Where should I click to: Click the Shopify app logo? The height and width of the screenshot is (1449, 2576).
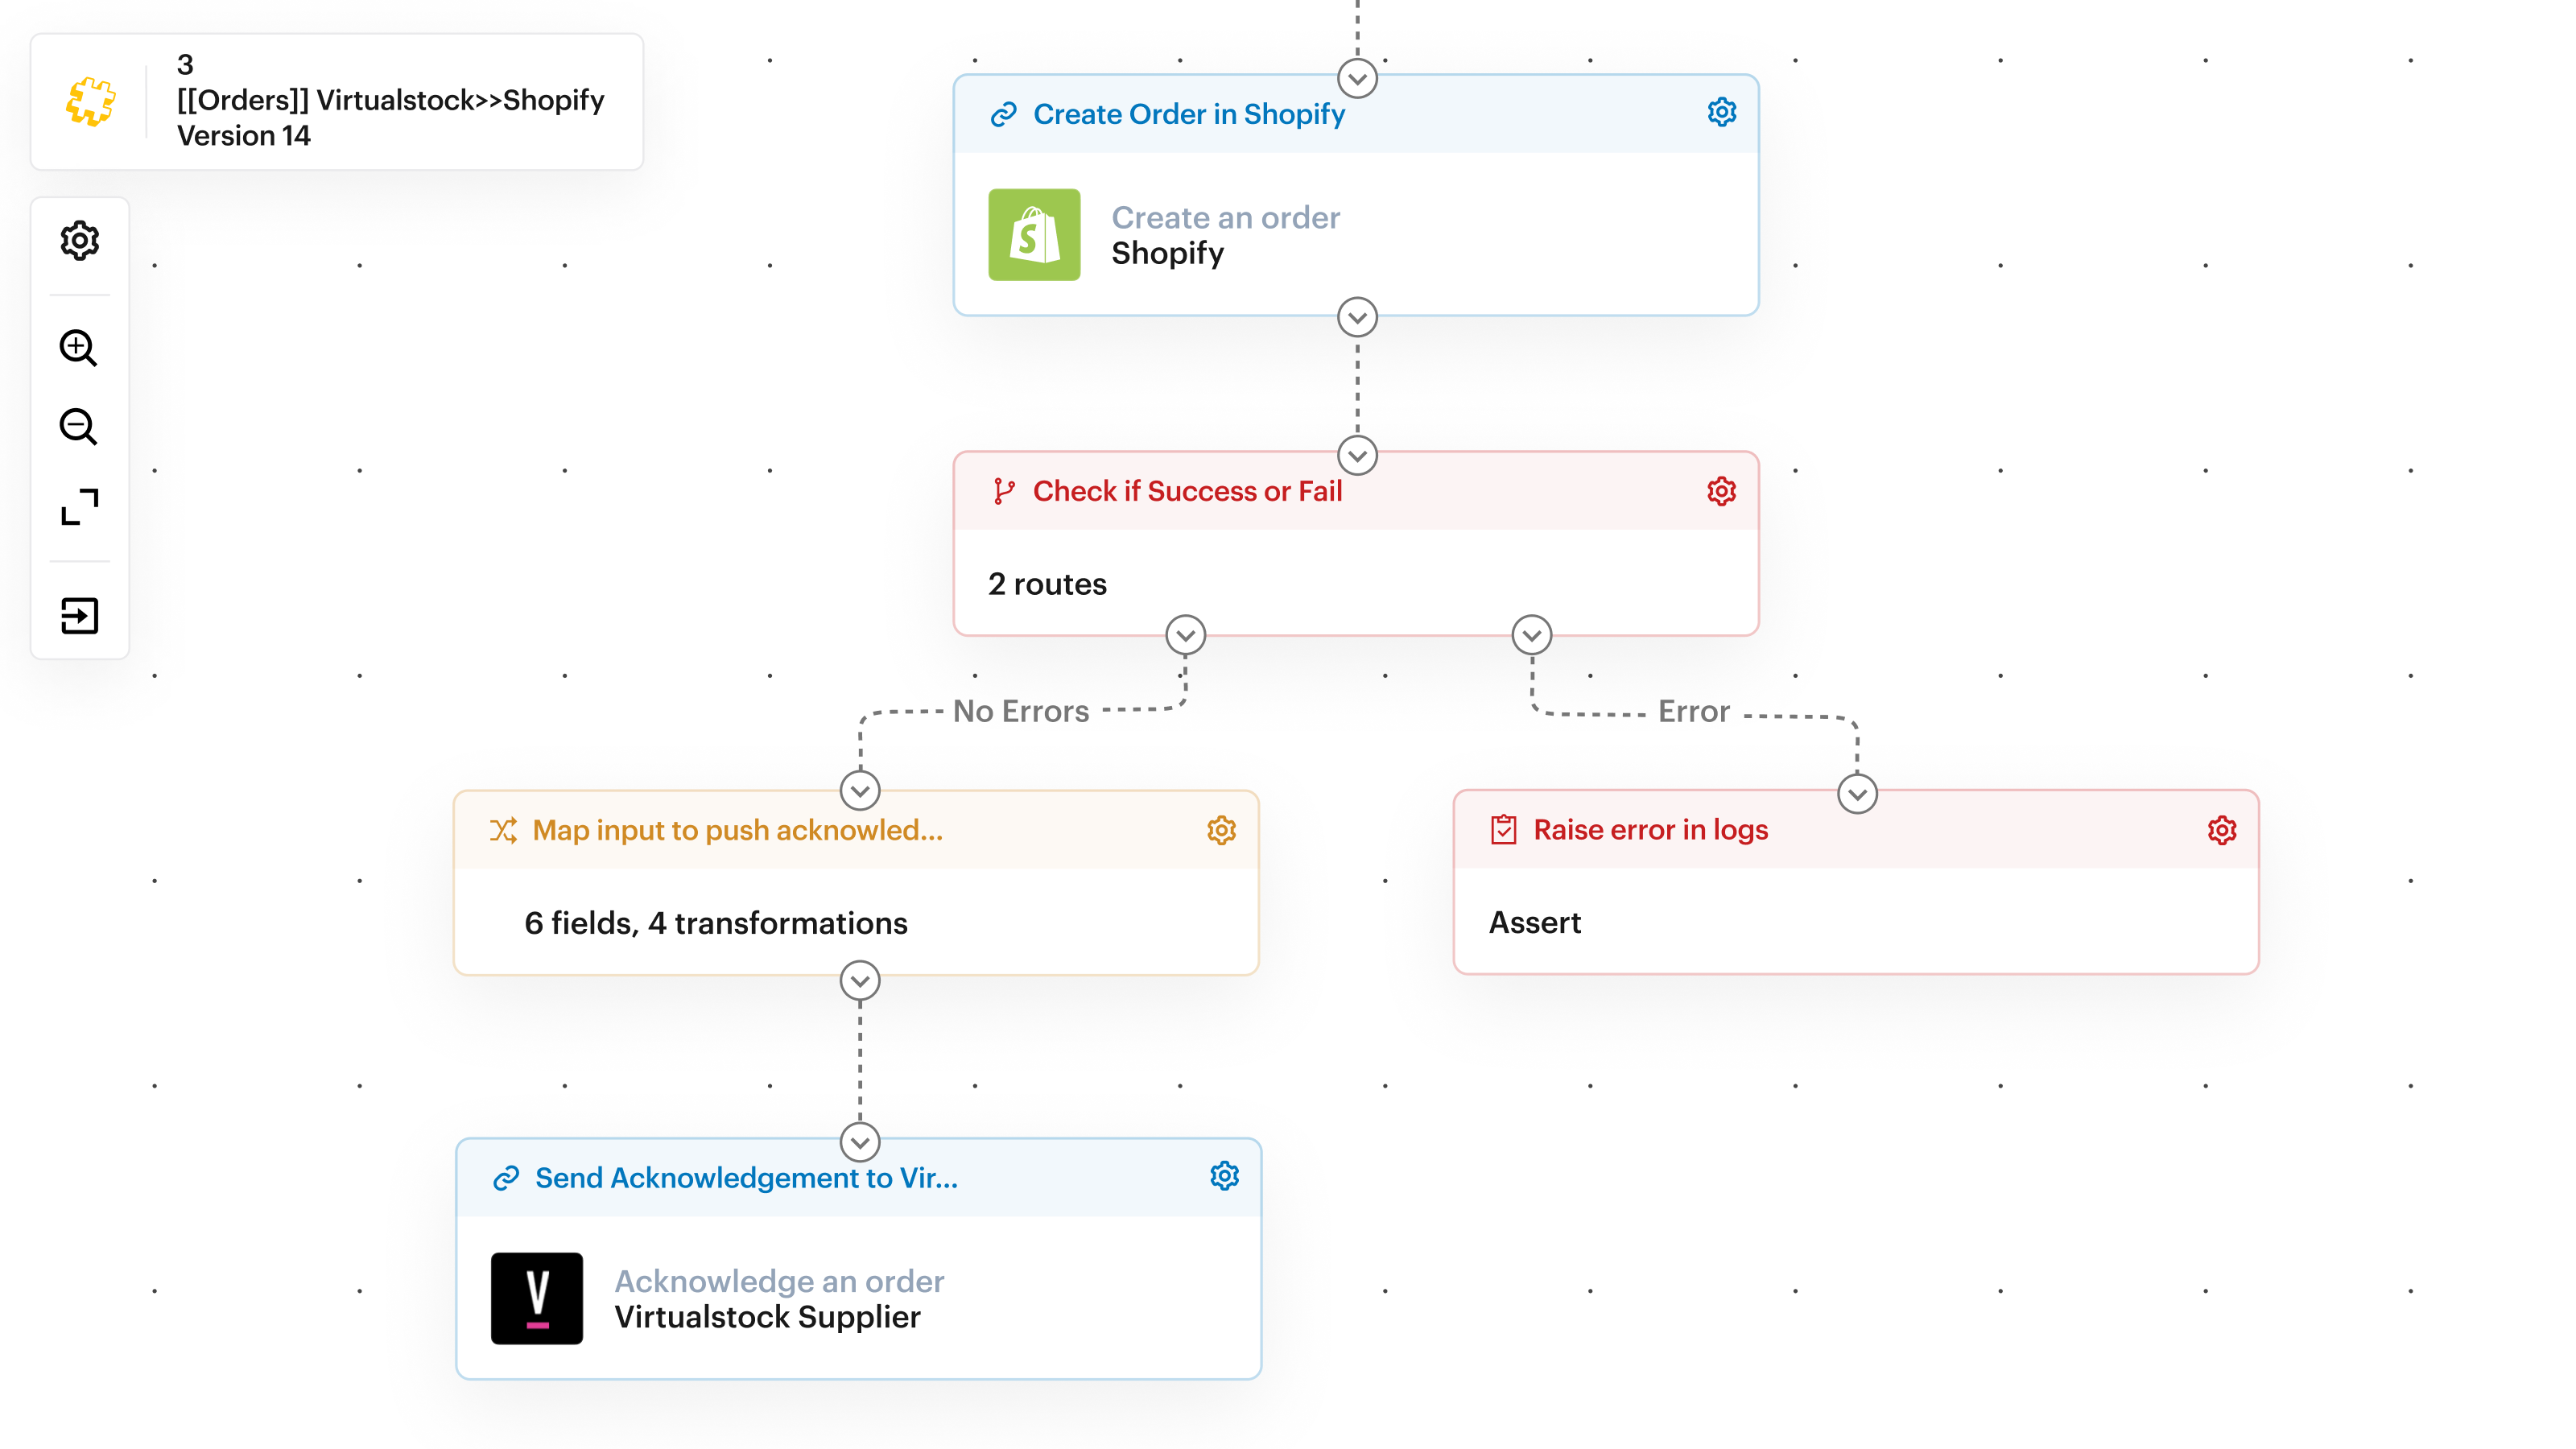pyautogui.click(x=1034, y=235)
